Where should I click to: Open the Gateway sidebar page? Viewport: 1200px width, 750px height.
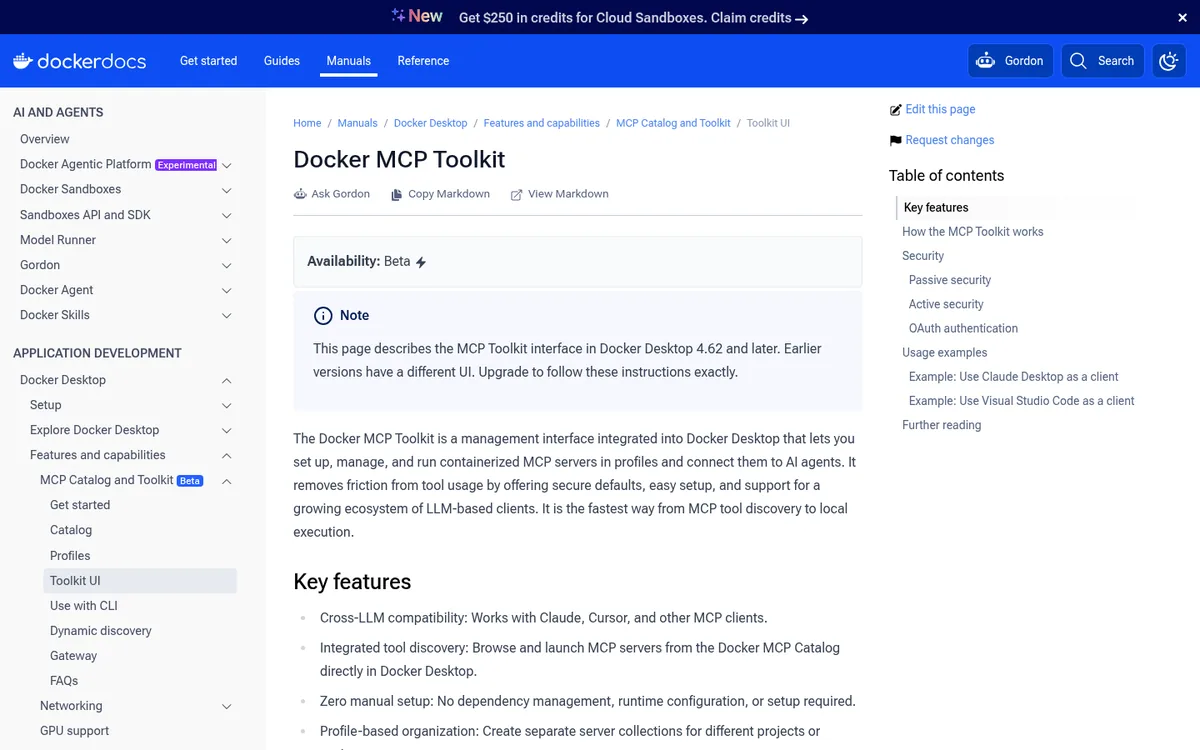(74, 656)
